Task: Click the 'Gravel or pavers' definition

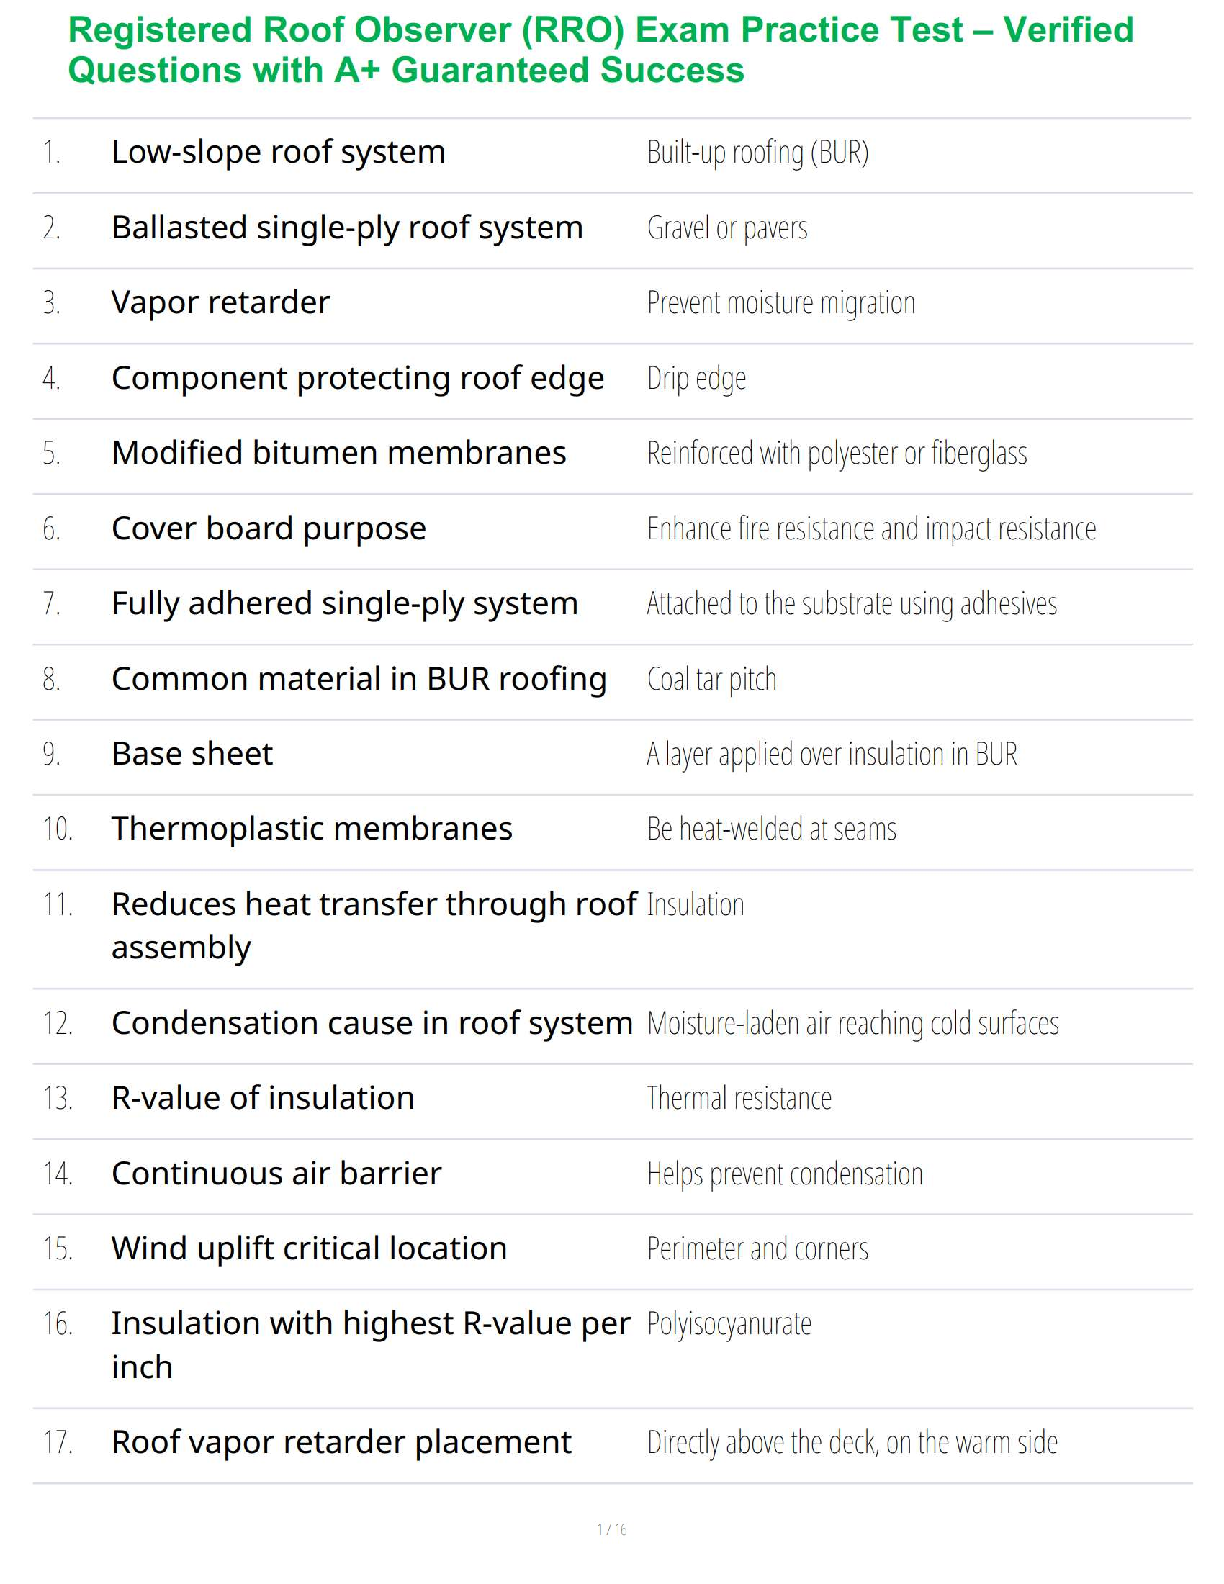Action: tap(726, 229)
